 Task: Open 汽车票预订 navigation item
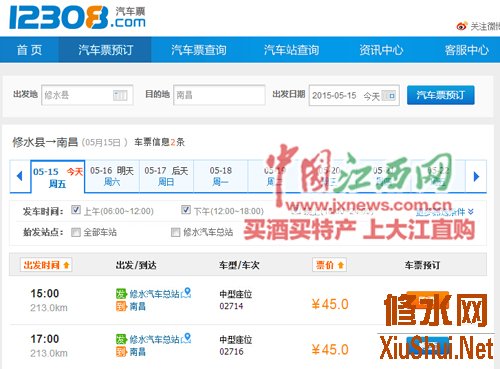[x=105, y=50]
